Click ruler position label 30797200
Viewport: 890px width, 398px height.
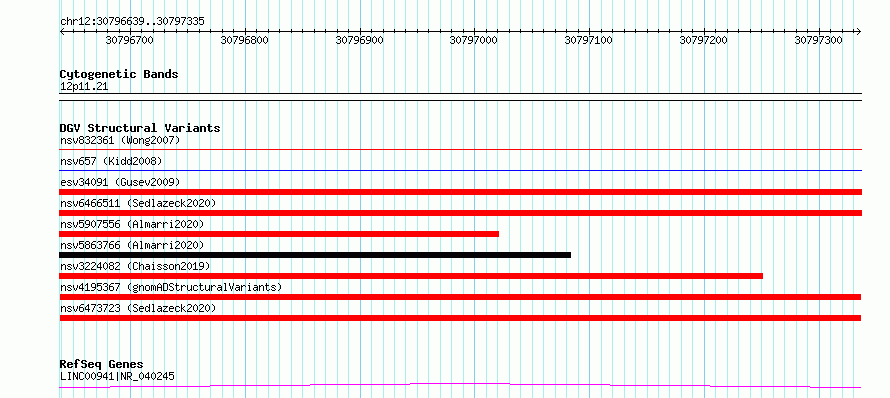tap(704, 40)
